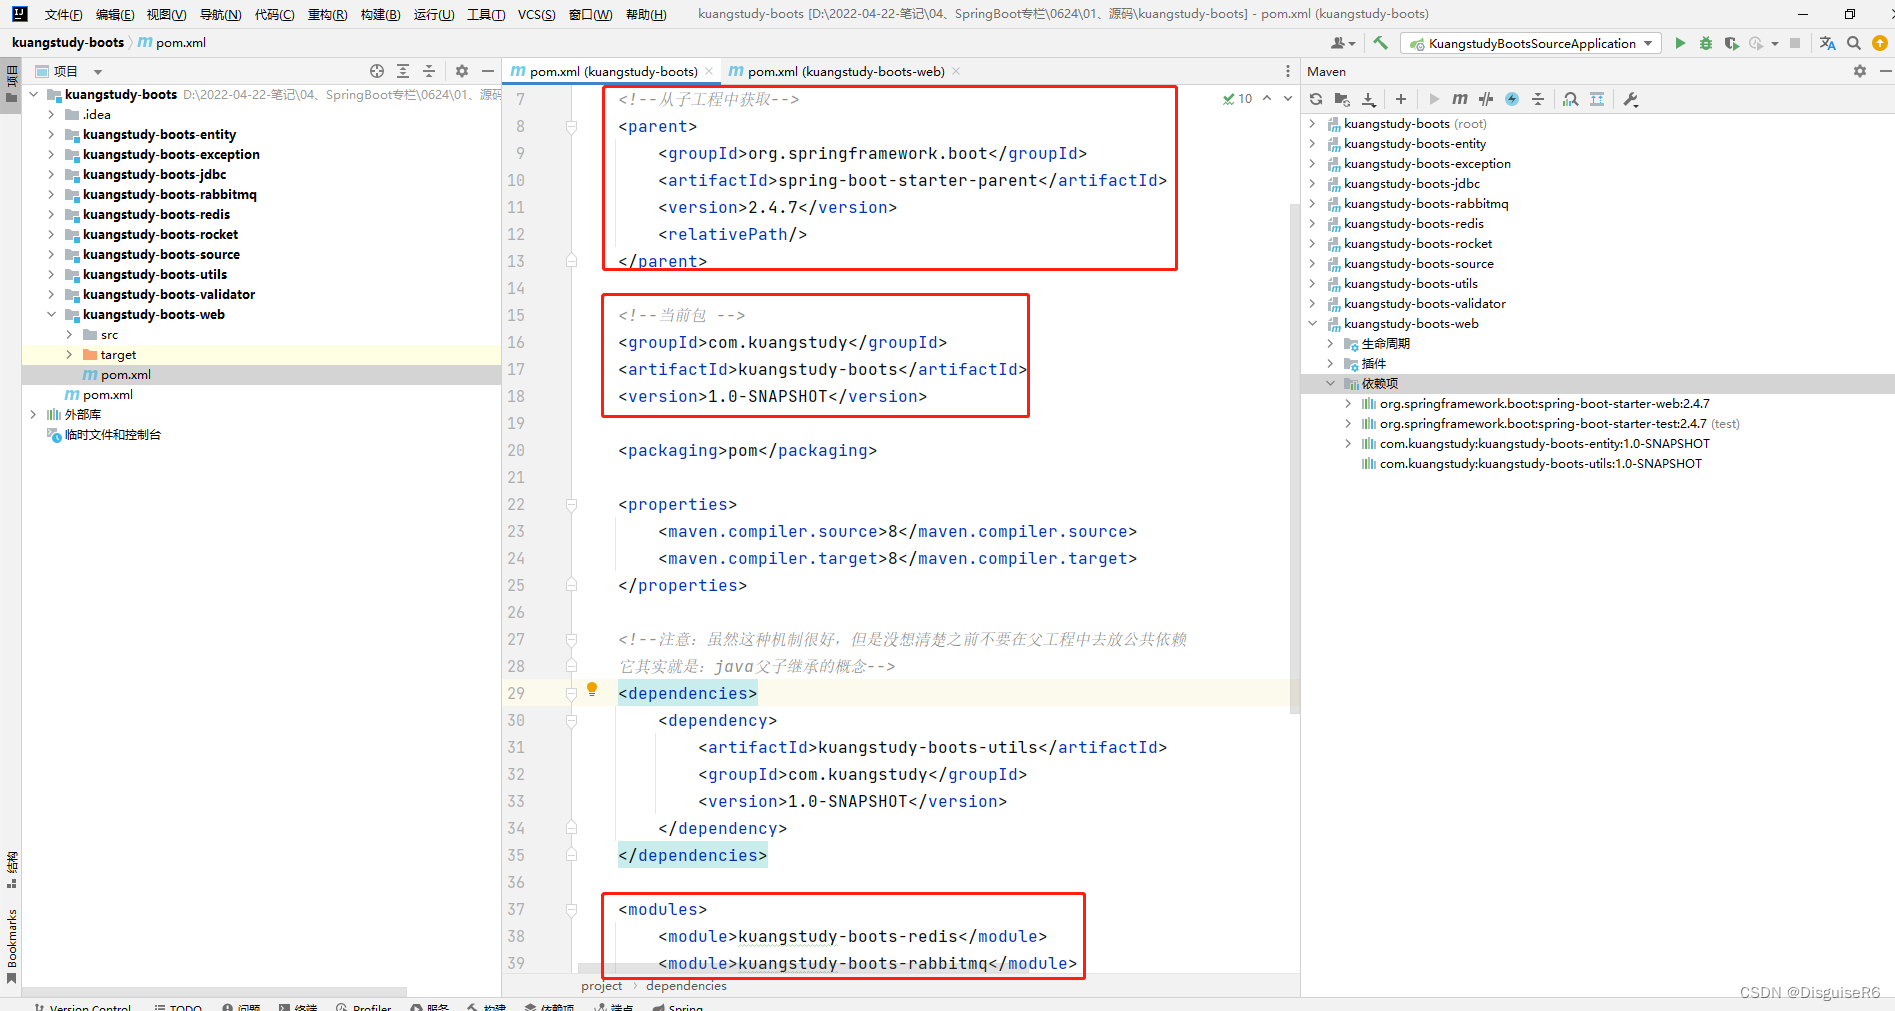Open Maven settings wrench
The image size is (1895, 1011).
pos(1631,99)
